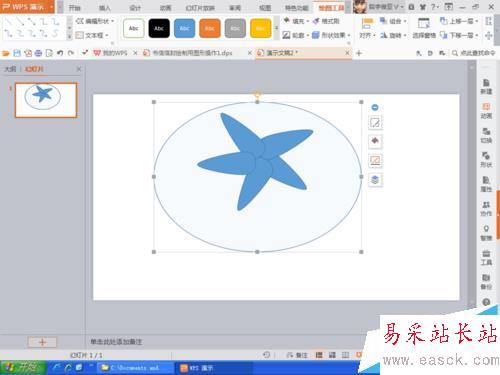Switch to the 插入 ribbon tab
This screenshot has width=500, height=375.
[105, 7]
